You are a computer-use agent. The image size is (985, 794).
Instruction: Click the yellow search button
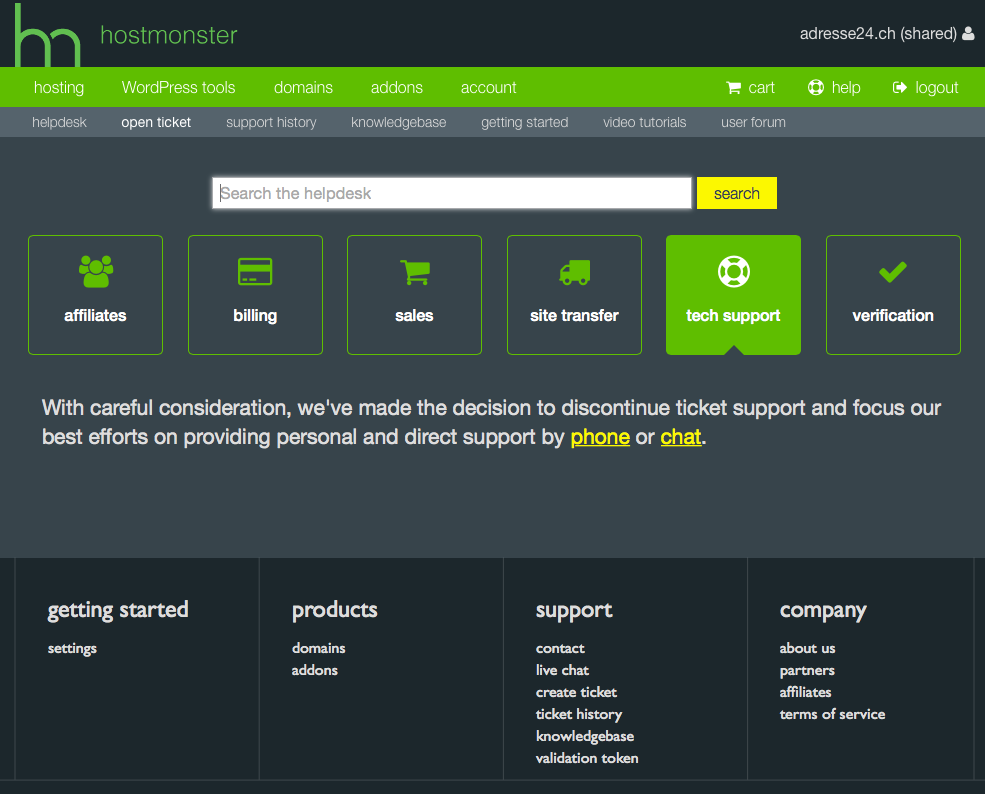tap(737, 193)
